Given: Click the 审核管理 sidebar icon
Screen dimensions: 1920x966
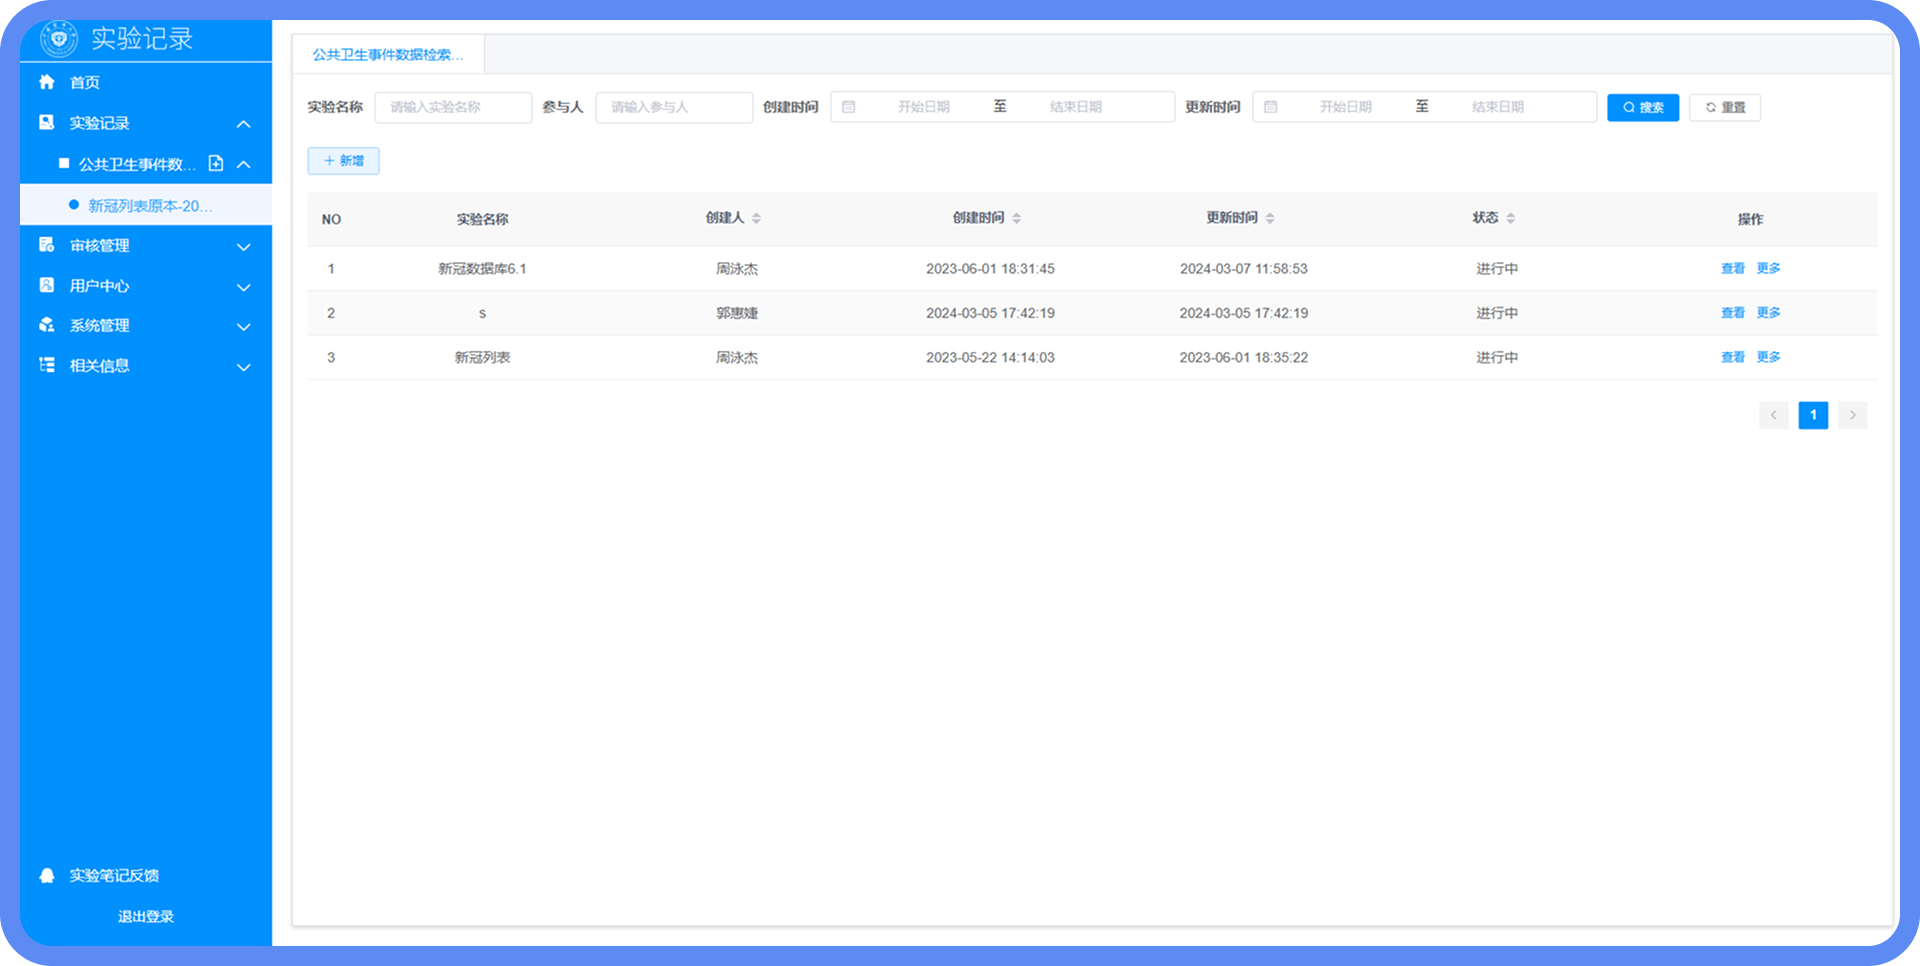Looking at the screenshot, I should (x=47, y=245).
